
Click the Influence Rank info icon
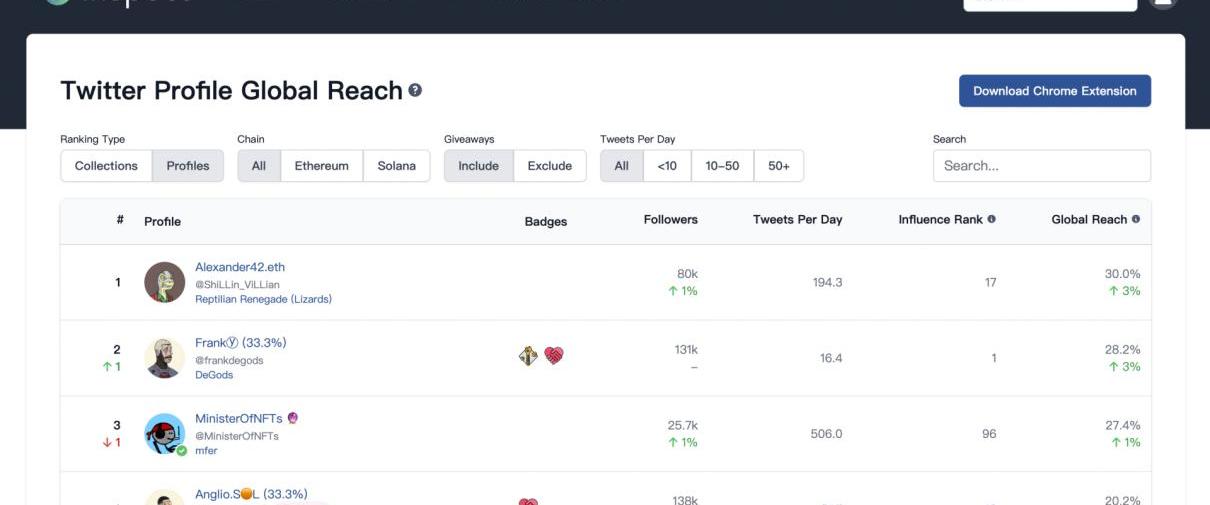(x=992, y=219)
